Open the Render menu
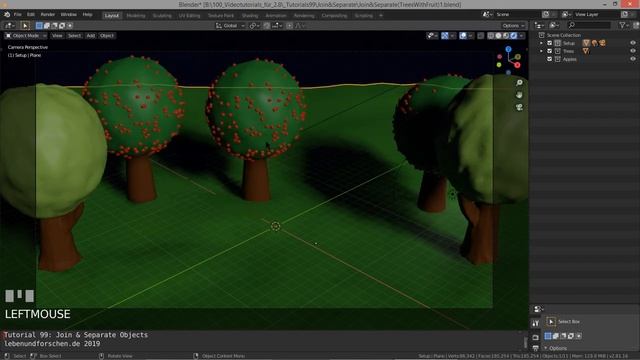 tap(48, 14)
